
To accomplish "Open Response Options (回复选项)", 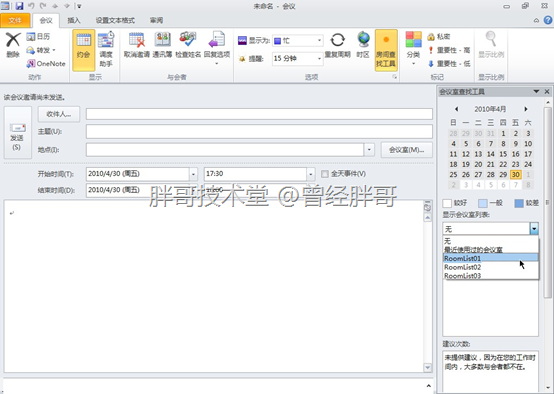I will point(217,48).
